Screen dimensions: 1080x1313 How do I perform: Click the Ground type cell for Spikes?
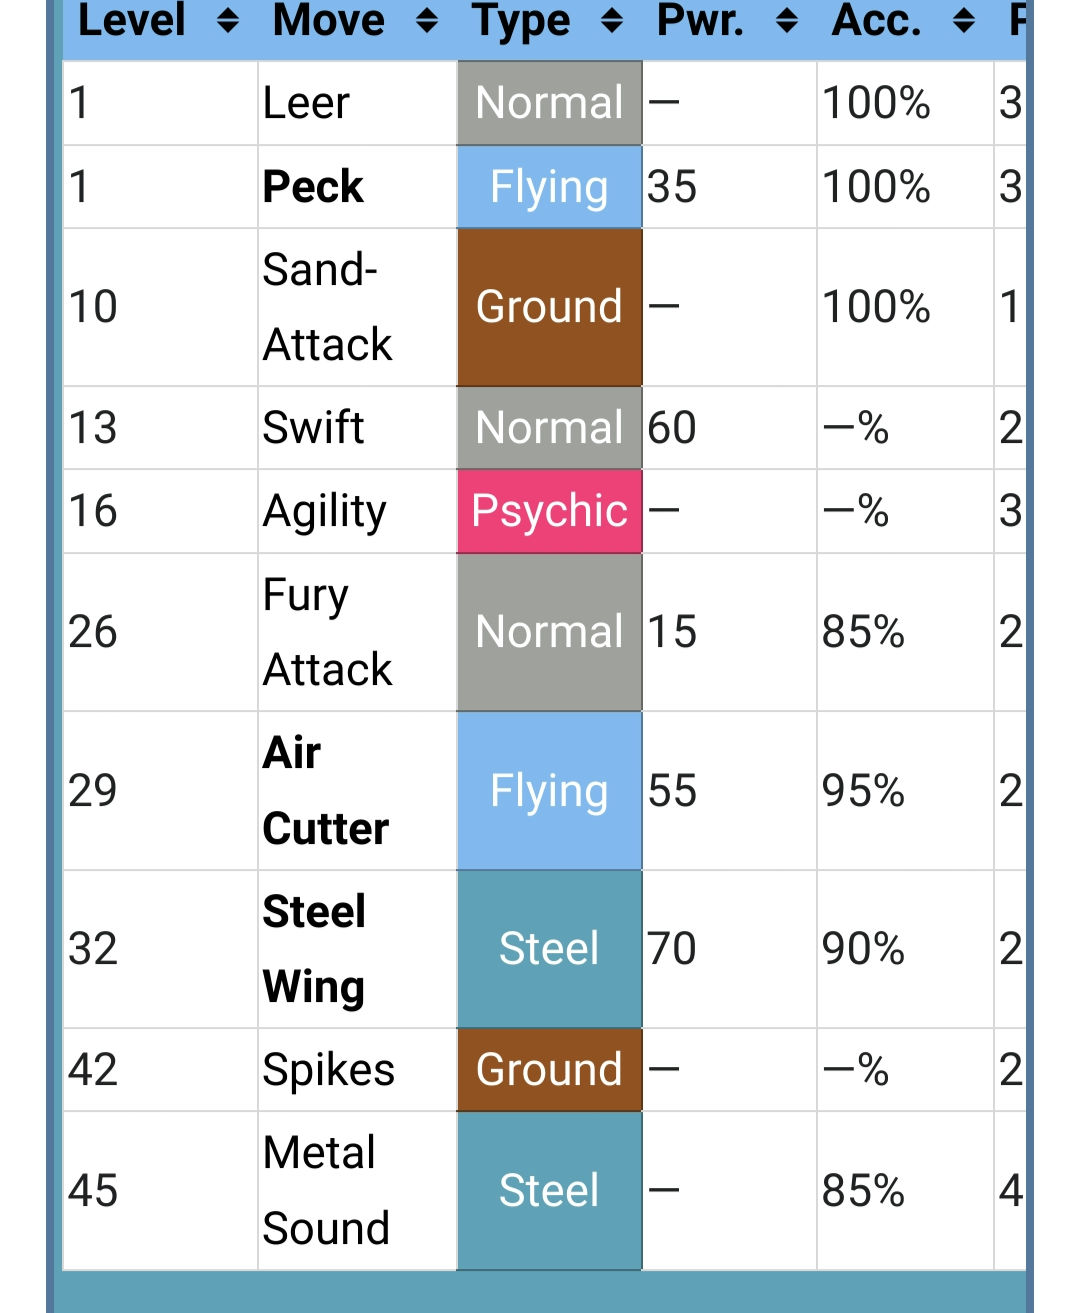(x=549, y=1070)
